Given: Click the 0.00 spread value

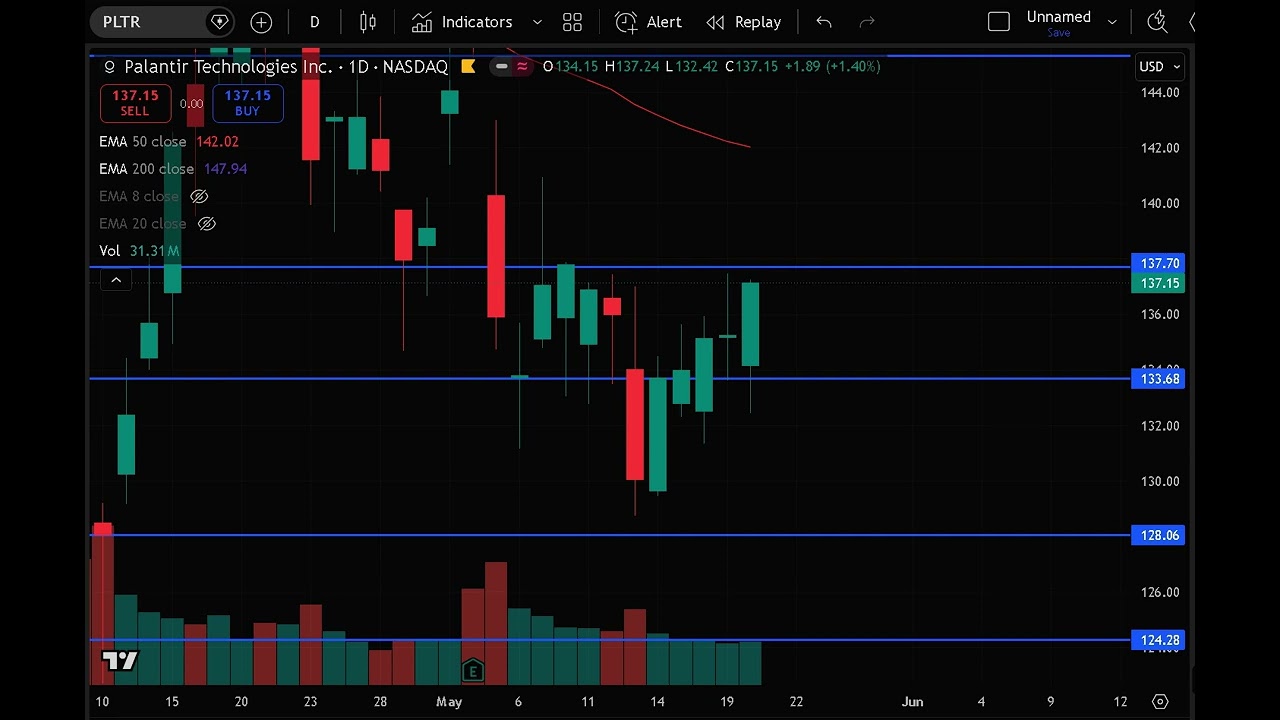Looking at the screenshot, I should (x=191, y=104).
